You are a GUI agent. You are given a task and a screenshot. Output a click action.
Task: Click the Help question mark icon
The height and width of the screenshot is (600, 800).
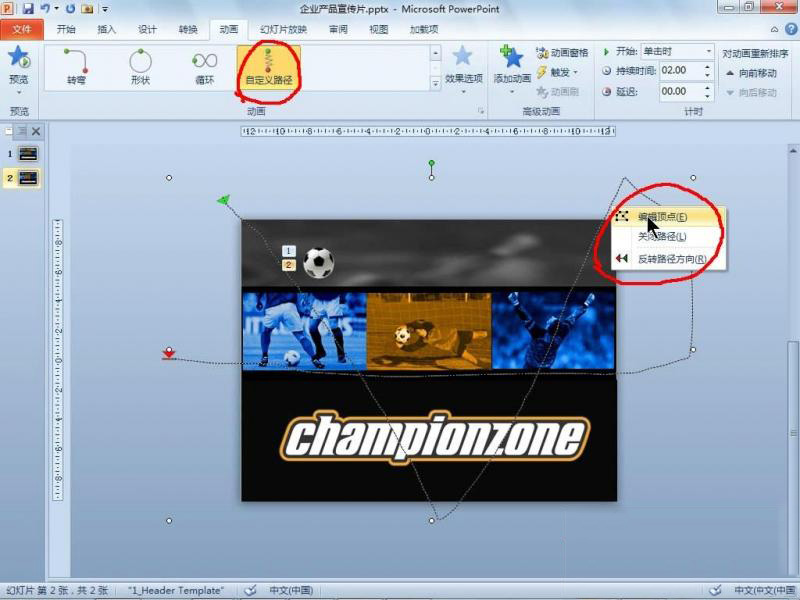point(790,29)
